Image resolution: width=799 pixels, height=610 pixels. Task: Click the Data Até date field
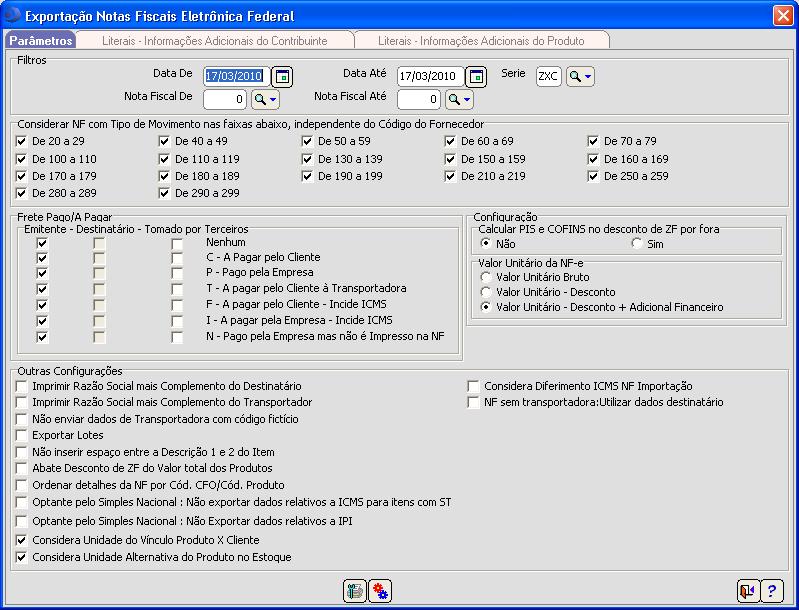[x=429, y=76]
